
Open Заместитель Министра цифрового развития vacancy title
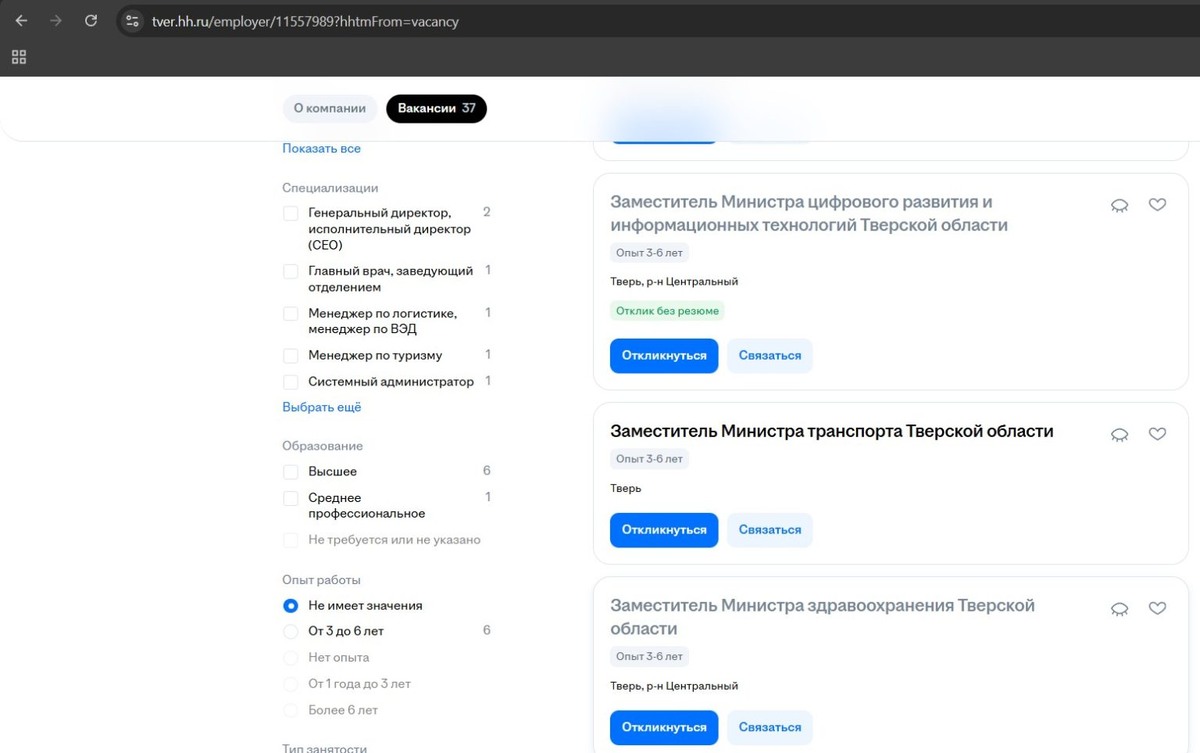[x=809, y=214]
